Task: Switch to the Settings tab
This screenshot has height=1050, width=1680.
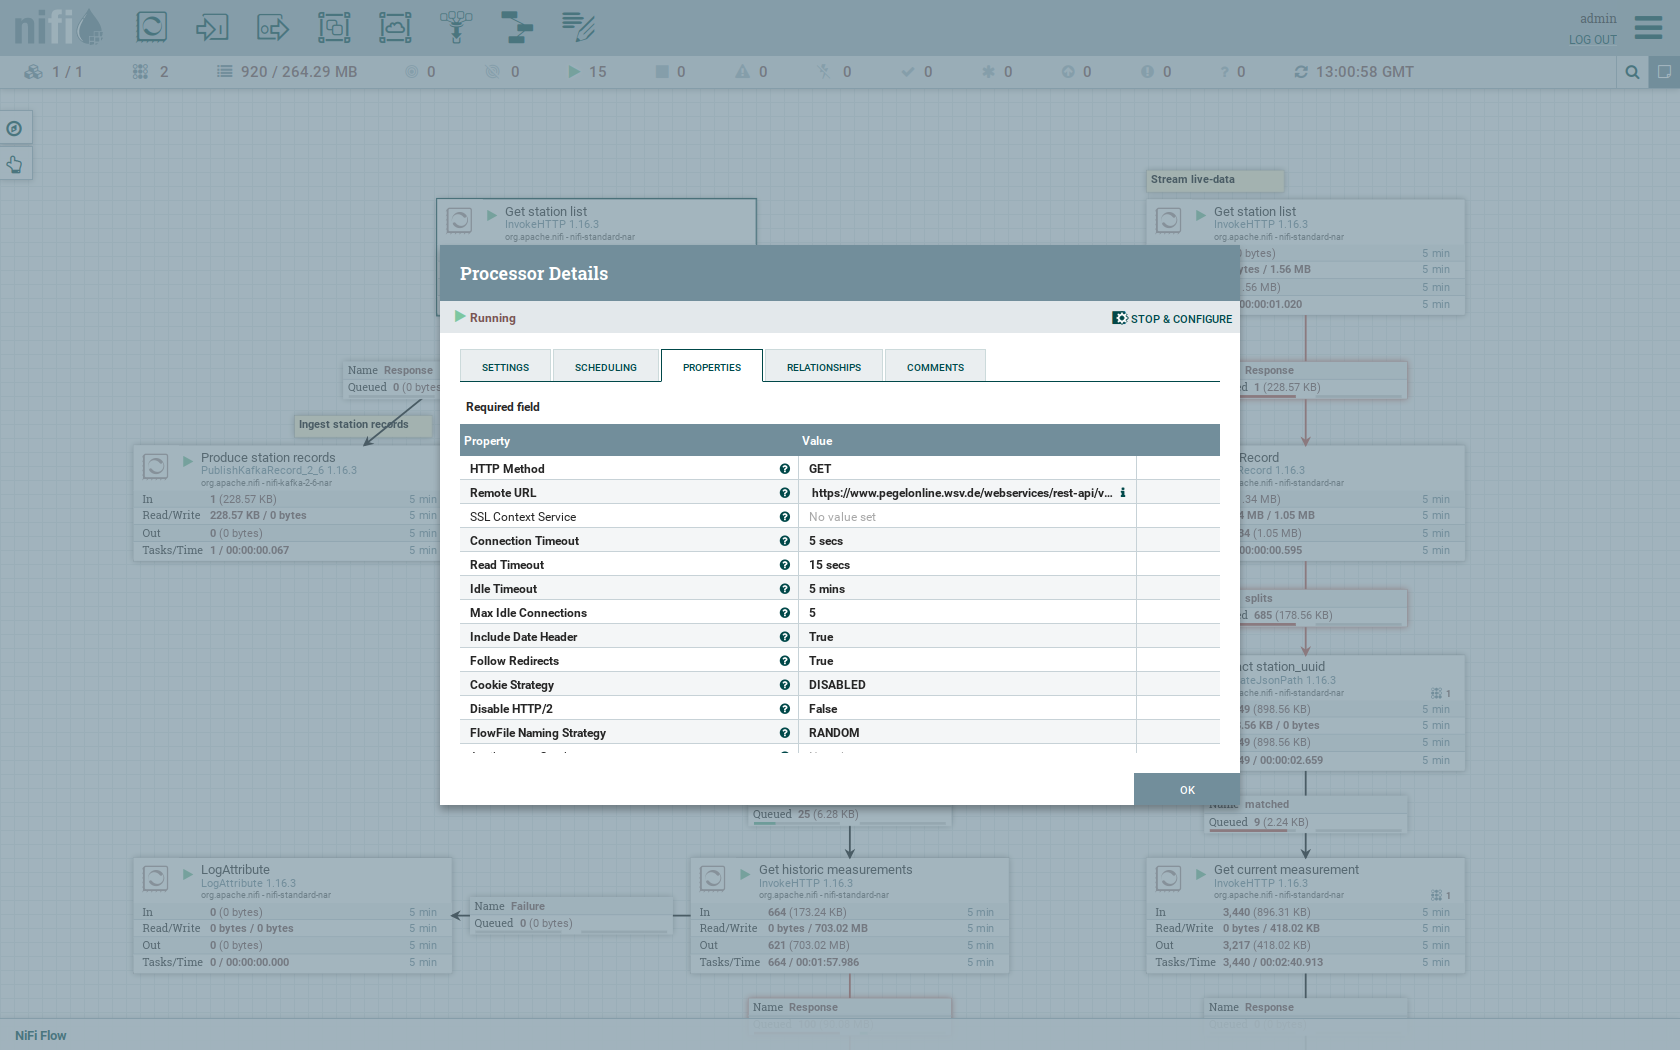Action: click(505, 367)
